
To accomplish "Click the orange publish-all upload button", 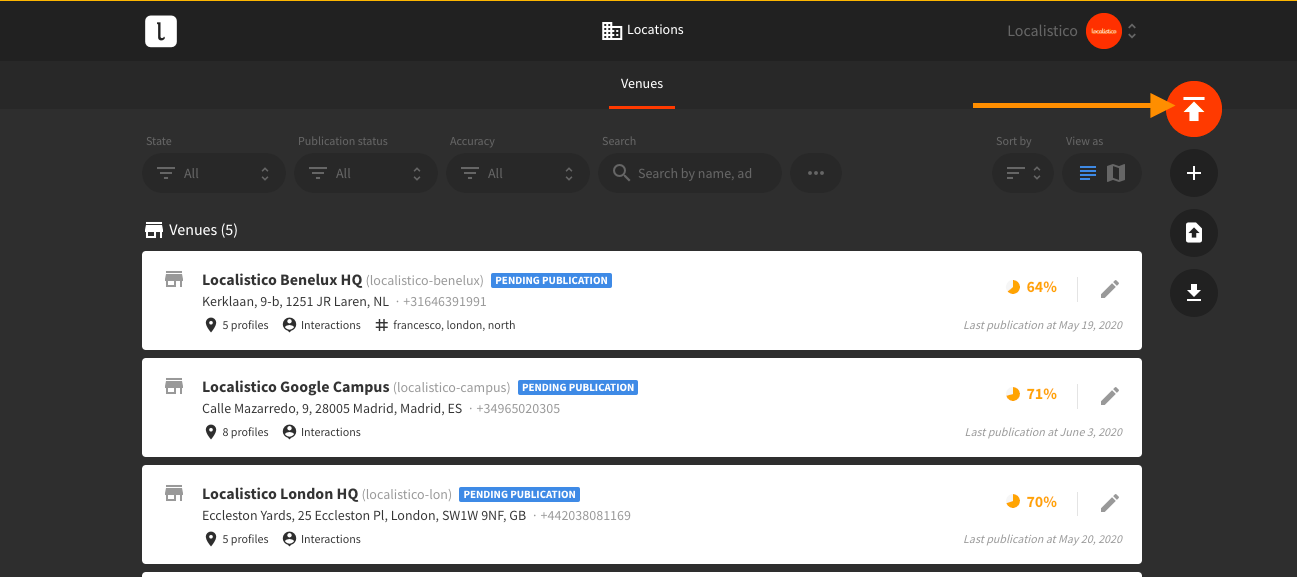I will pos(1194,109).
